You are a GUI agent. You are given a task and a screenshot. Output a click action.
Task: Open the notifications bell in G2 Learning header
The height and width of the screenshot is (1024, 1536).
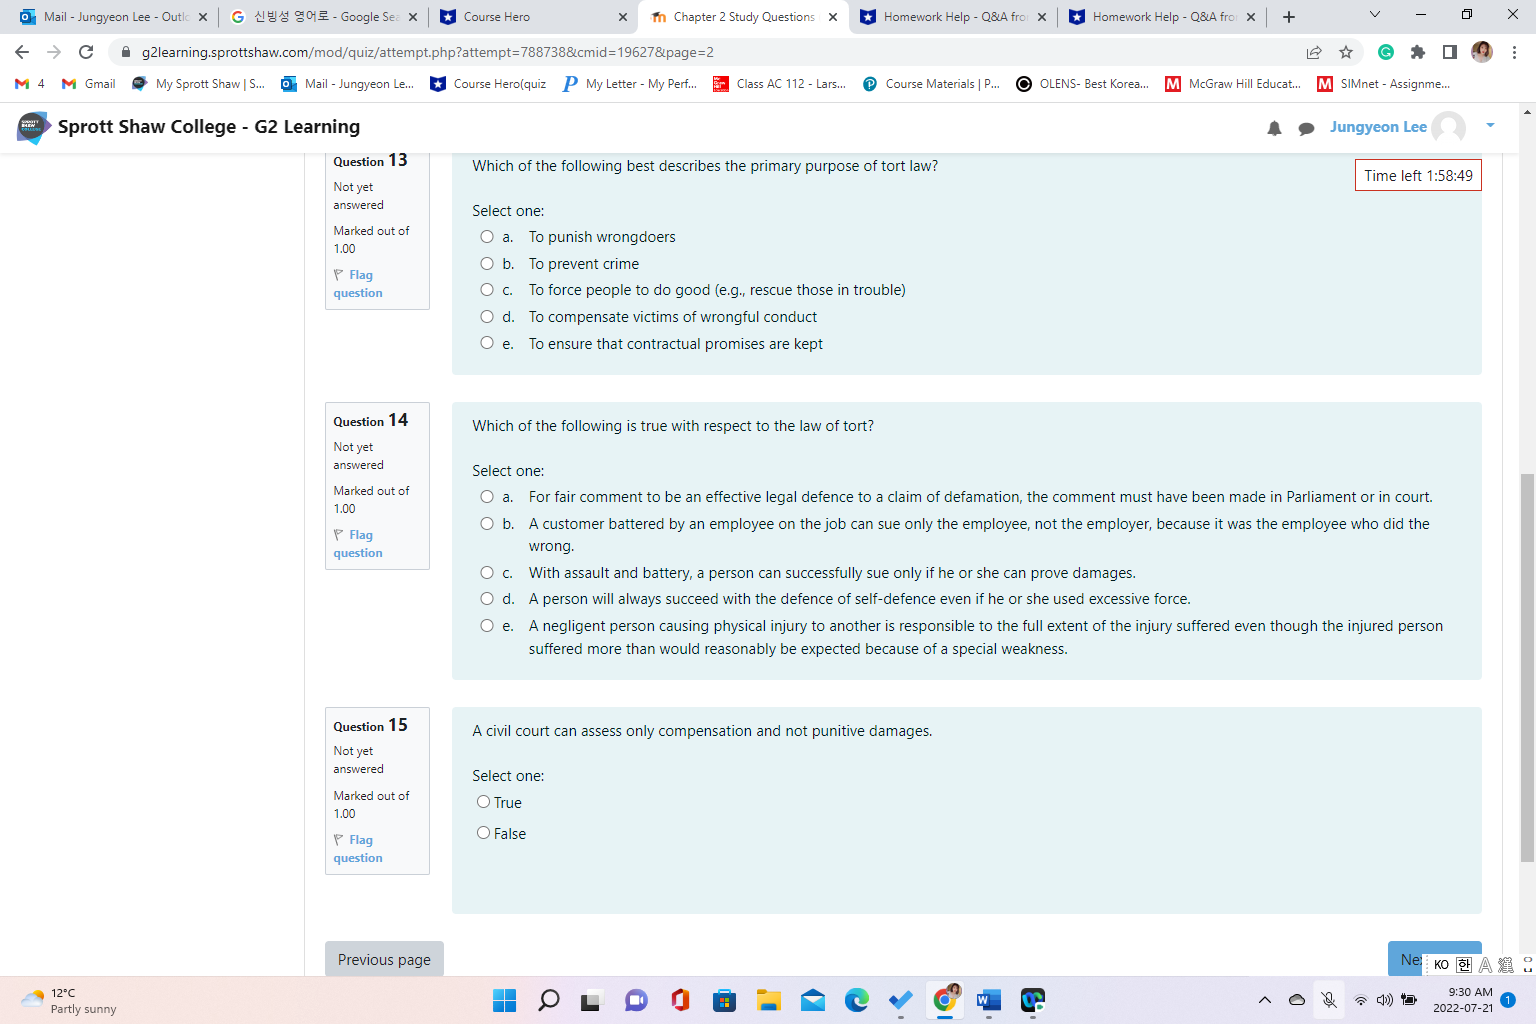pos(1274,127)
